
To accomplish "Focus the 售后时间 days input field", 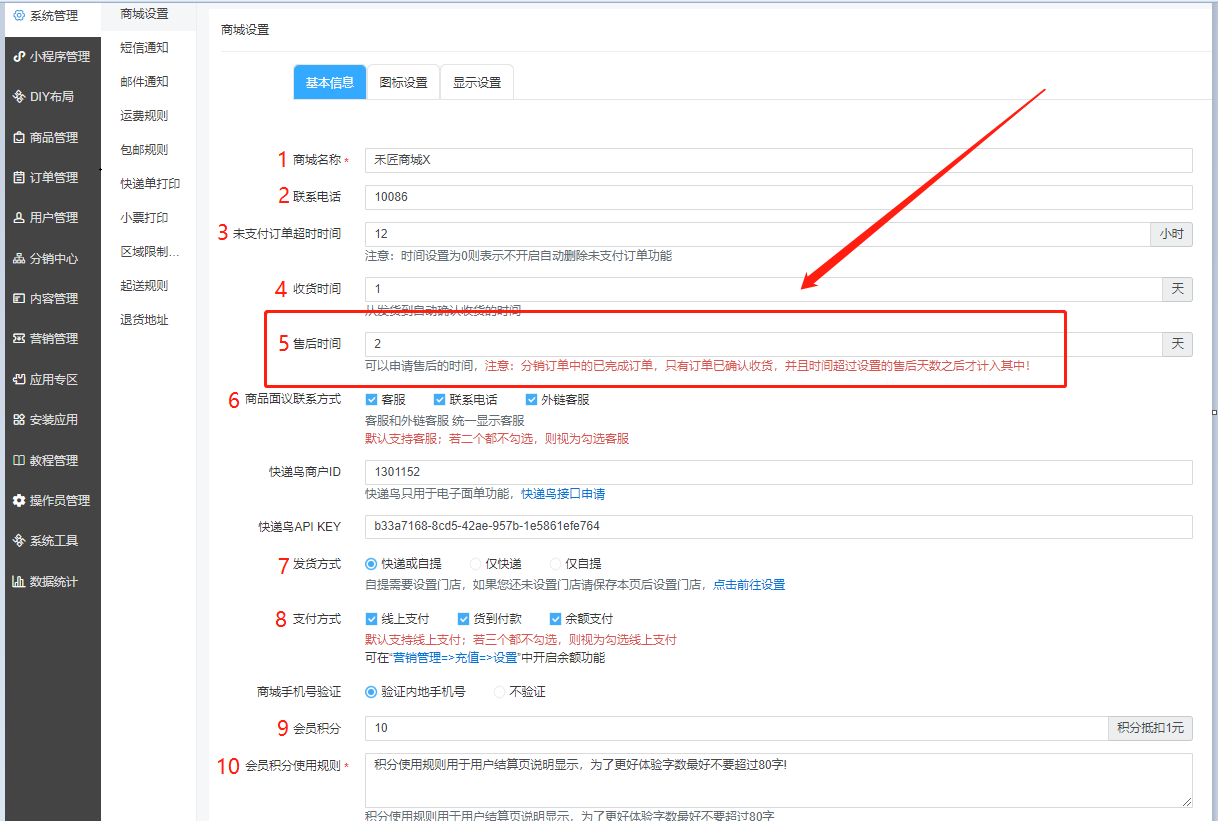I will pyautogui.click(x=762, y=344).
